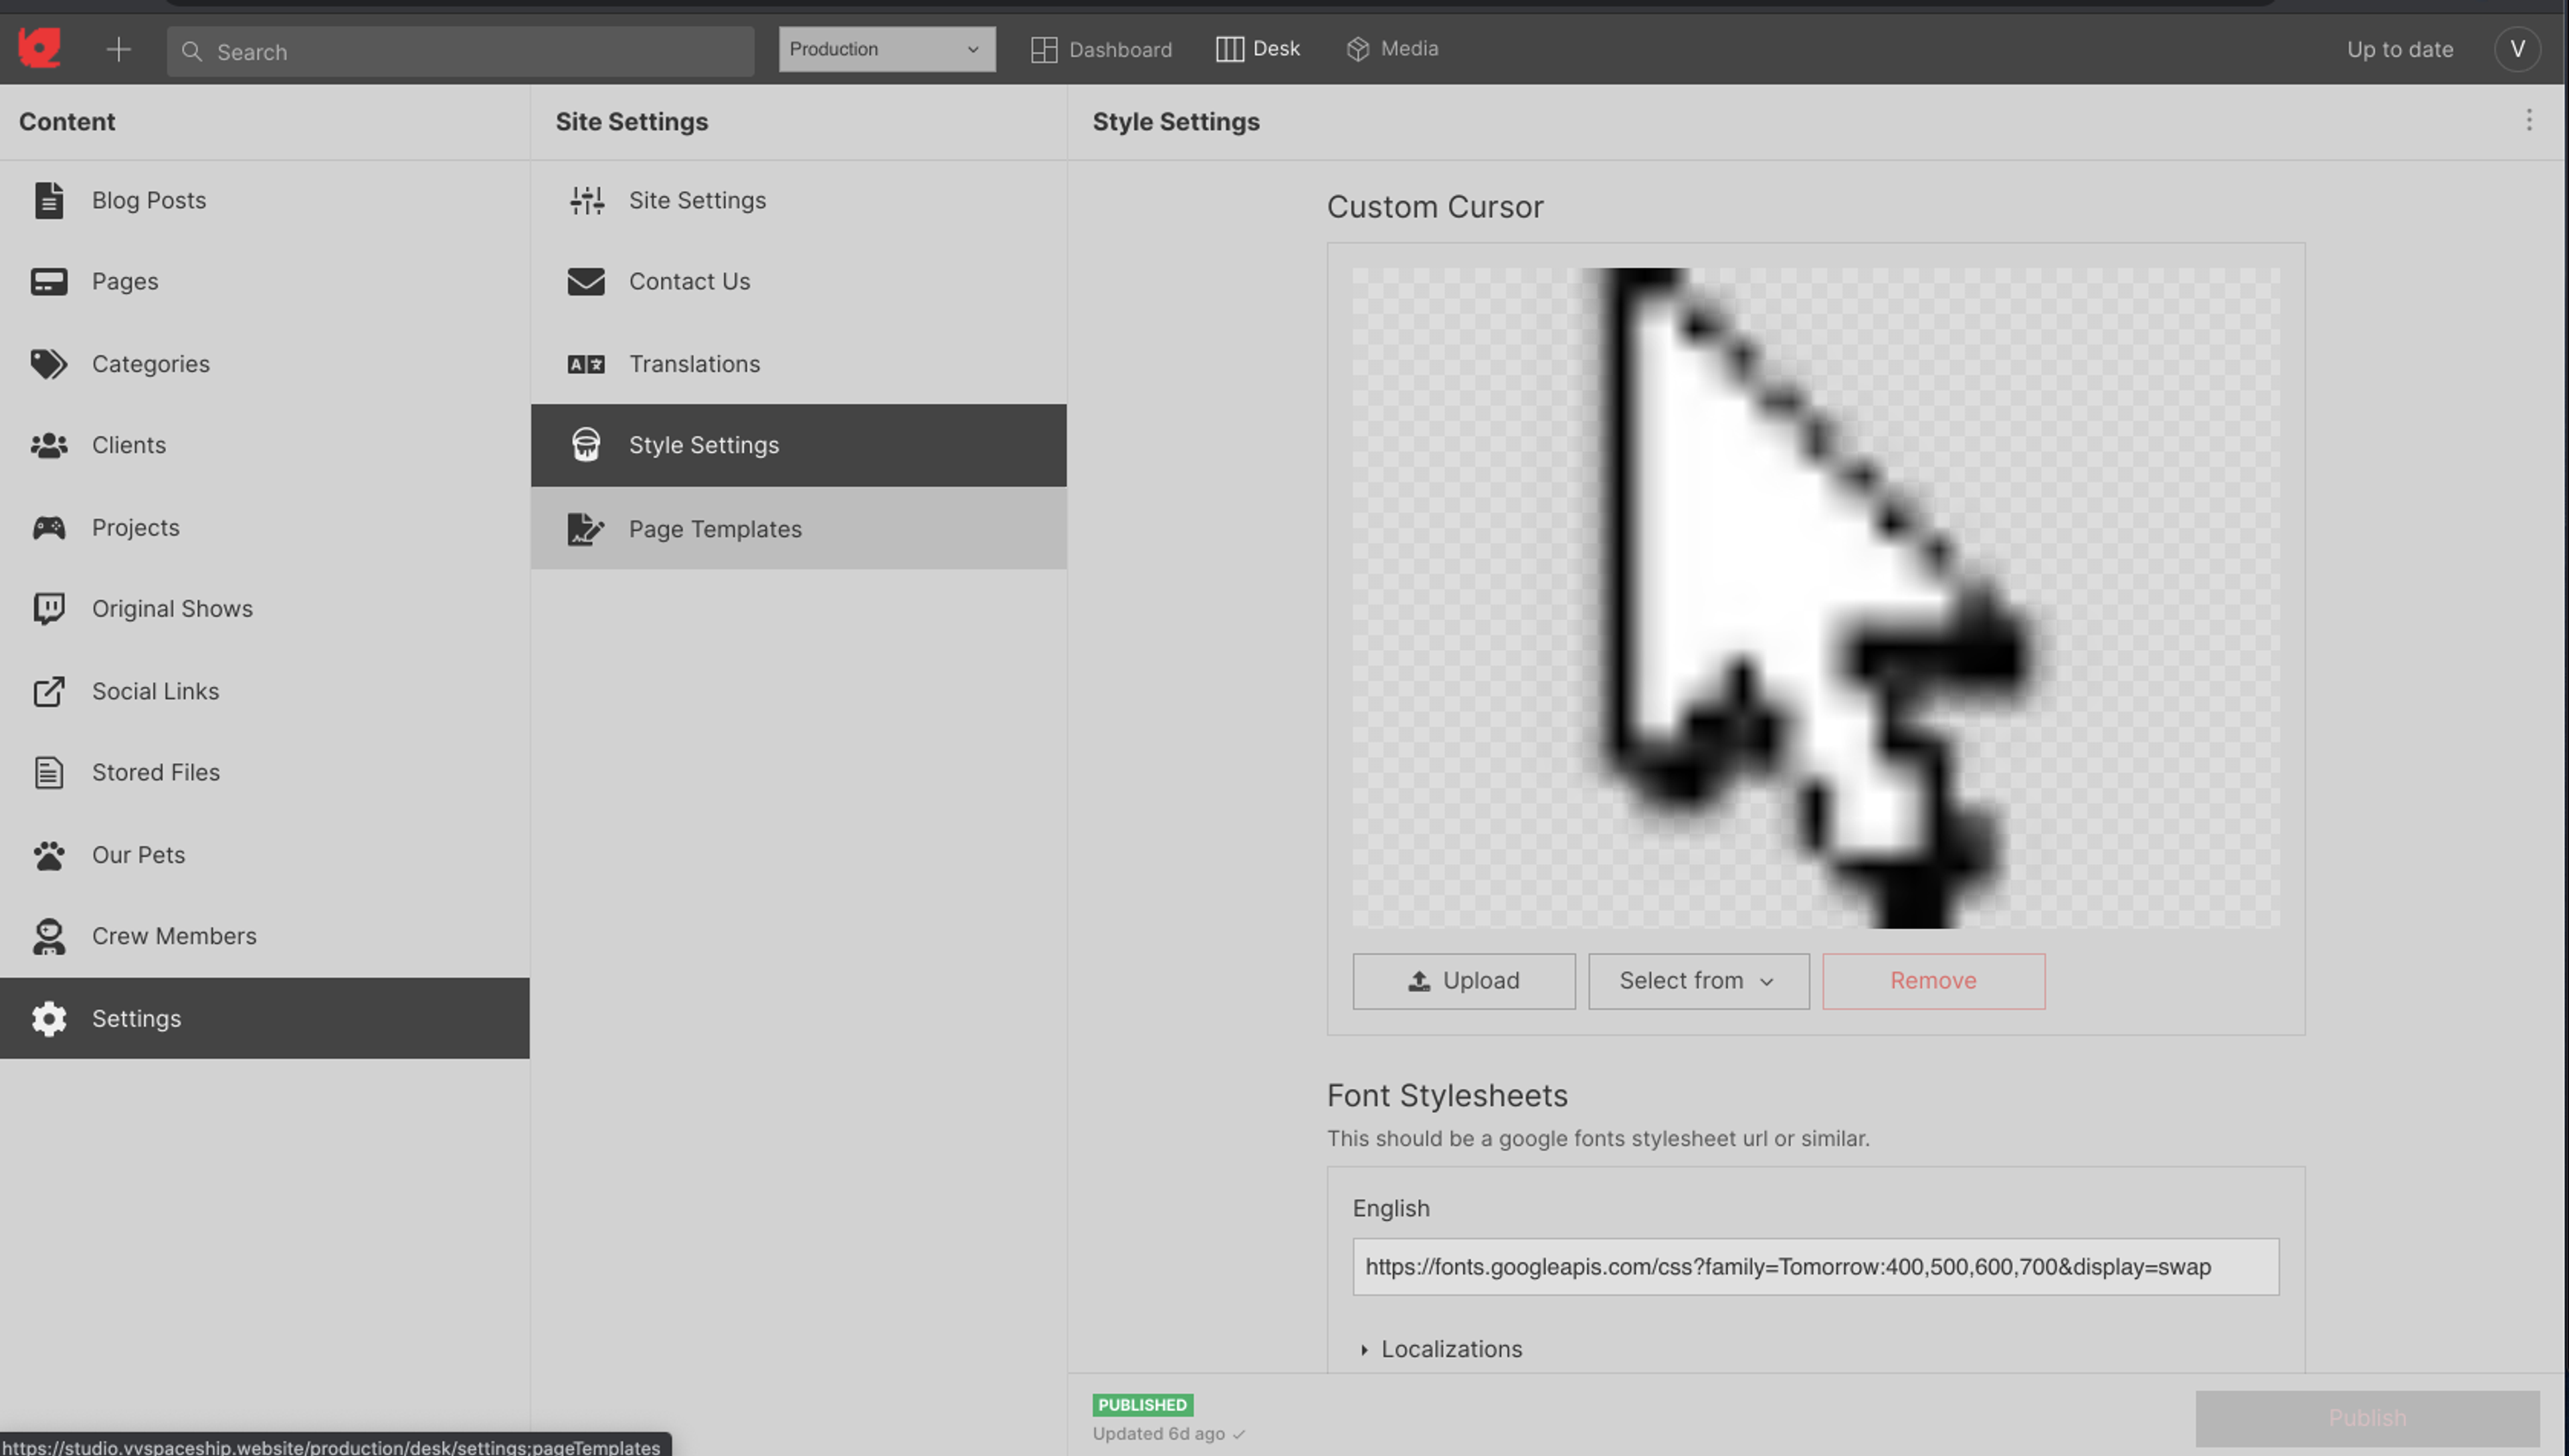Click the font stylesheet URL input field

[1814, 1265]
